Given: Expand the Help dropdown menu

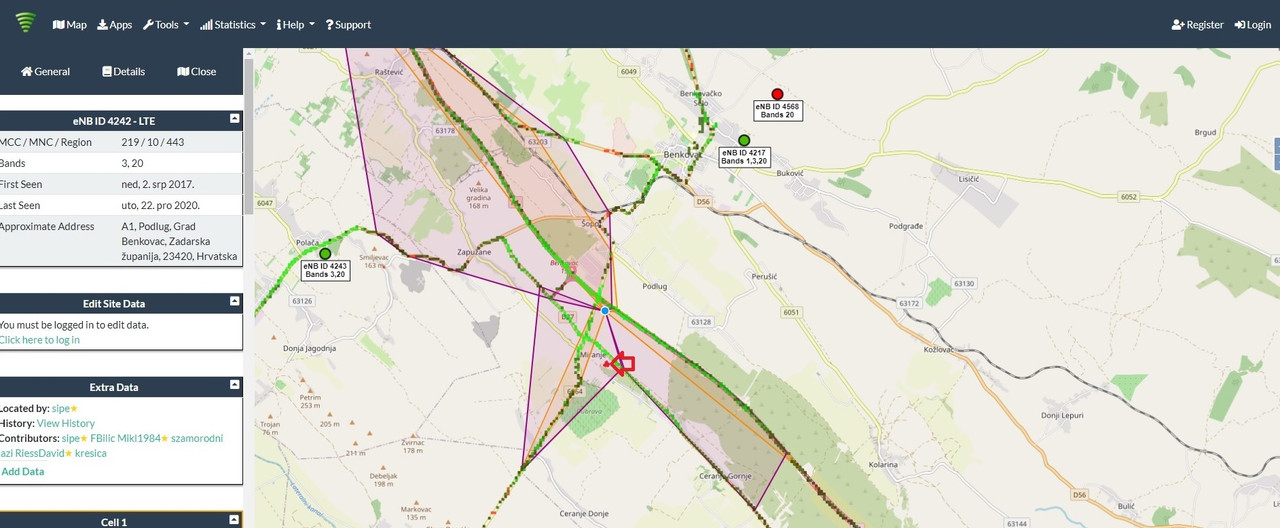Looking at the screenshot, I should pos(296,25).
